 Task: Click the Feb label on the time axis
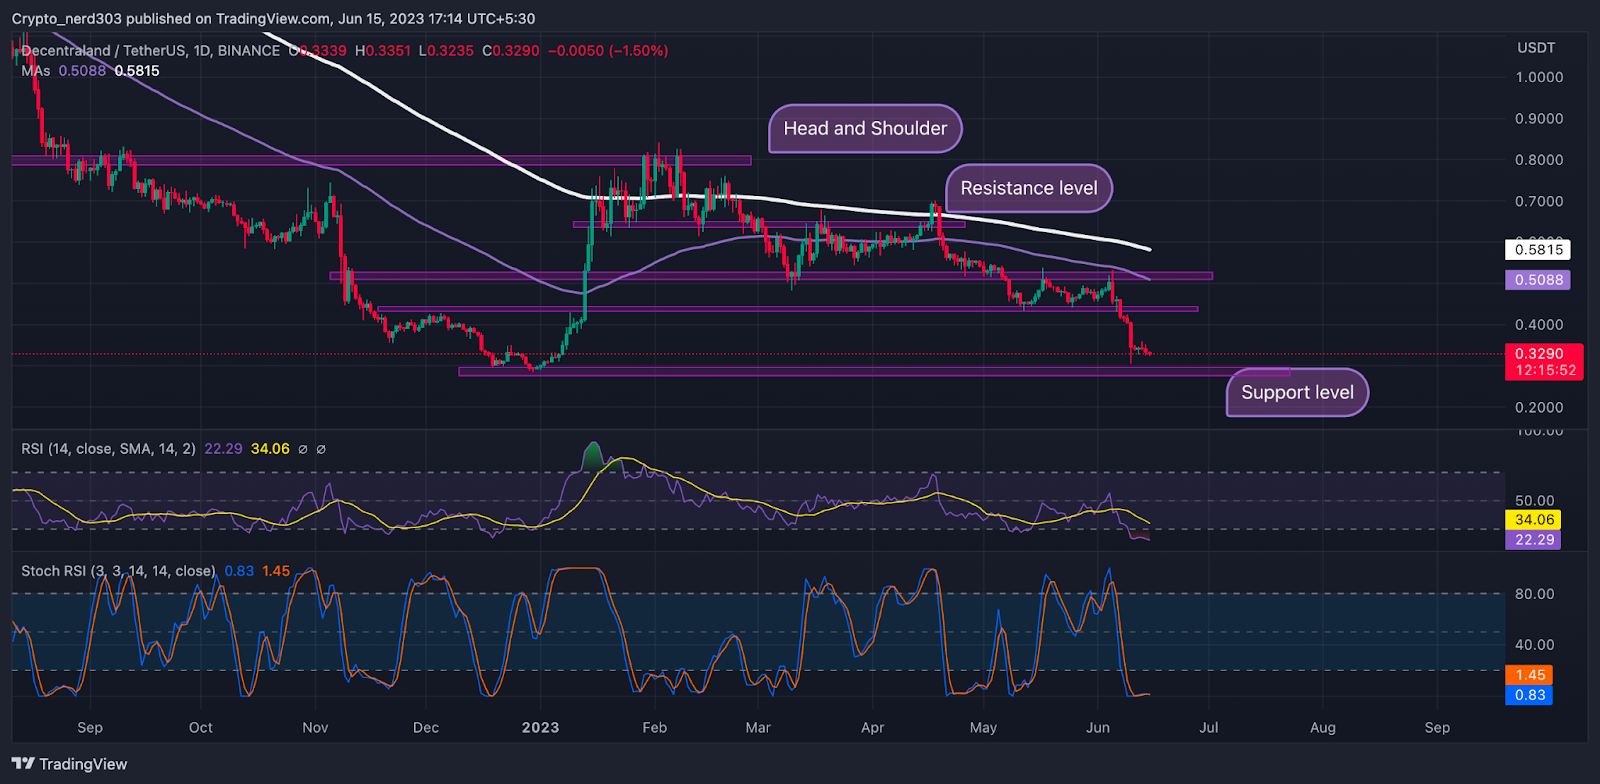click(655, 728)
